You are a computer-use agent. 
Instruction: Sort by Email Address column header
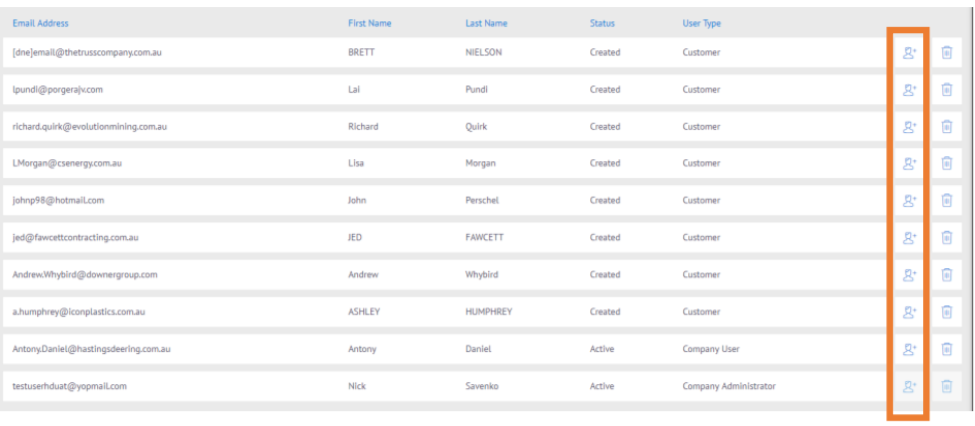click(x=40, y=23)
